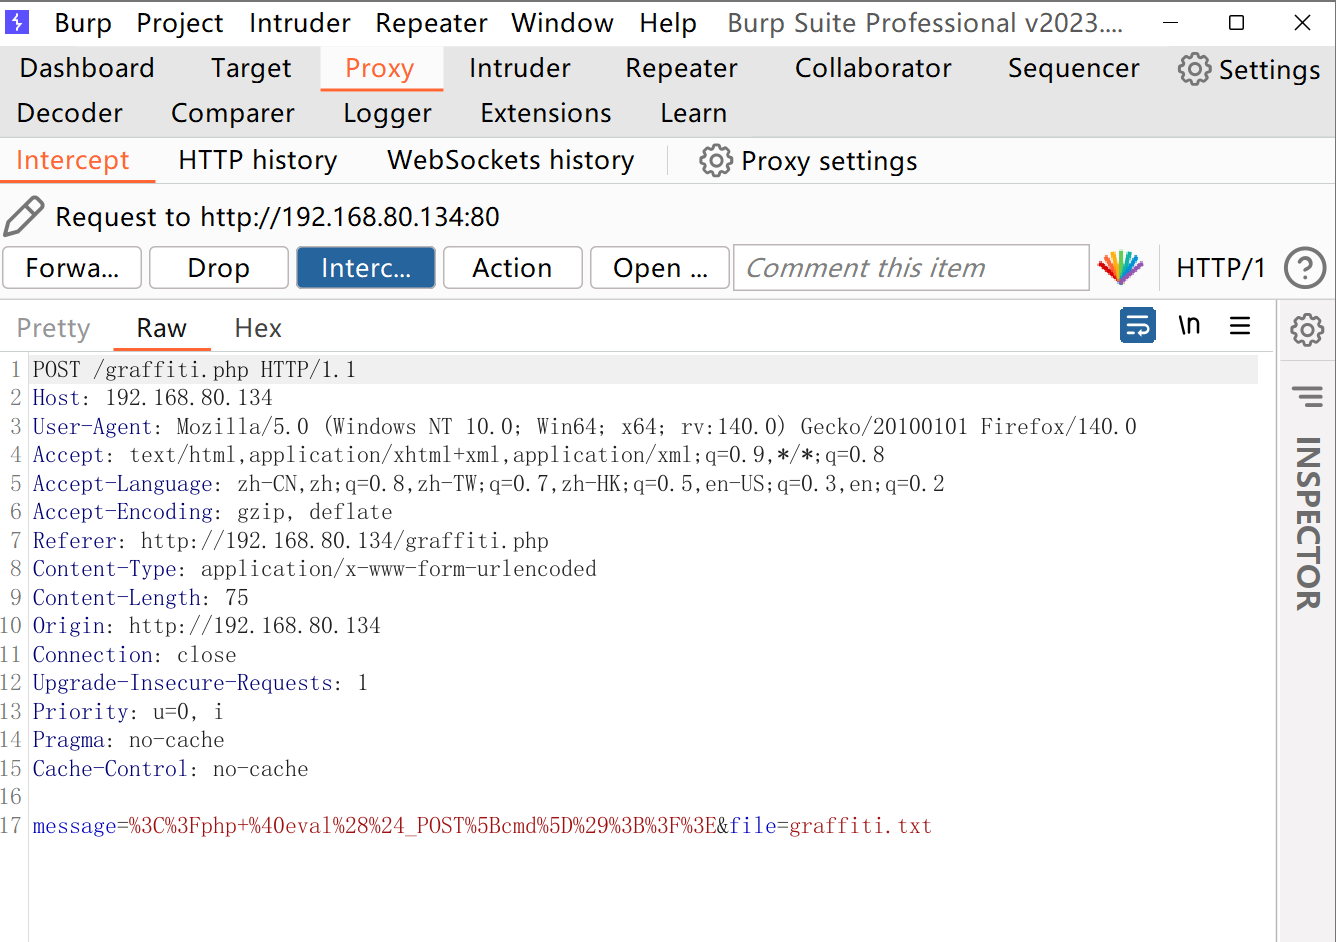Pick a highlight color with the rainbow icon
This screenshot has width=1336, height=942.
tap(1120, 268)
